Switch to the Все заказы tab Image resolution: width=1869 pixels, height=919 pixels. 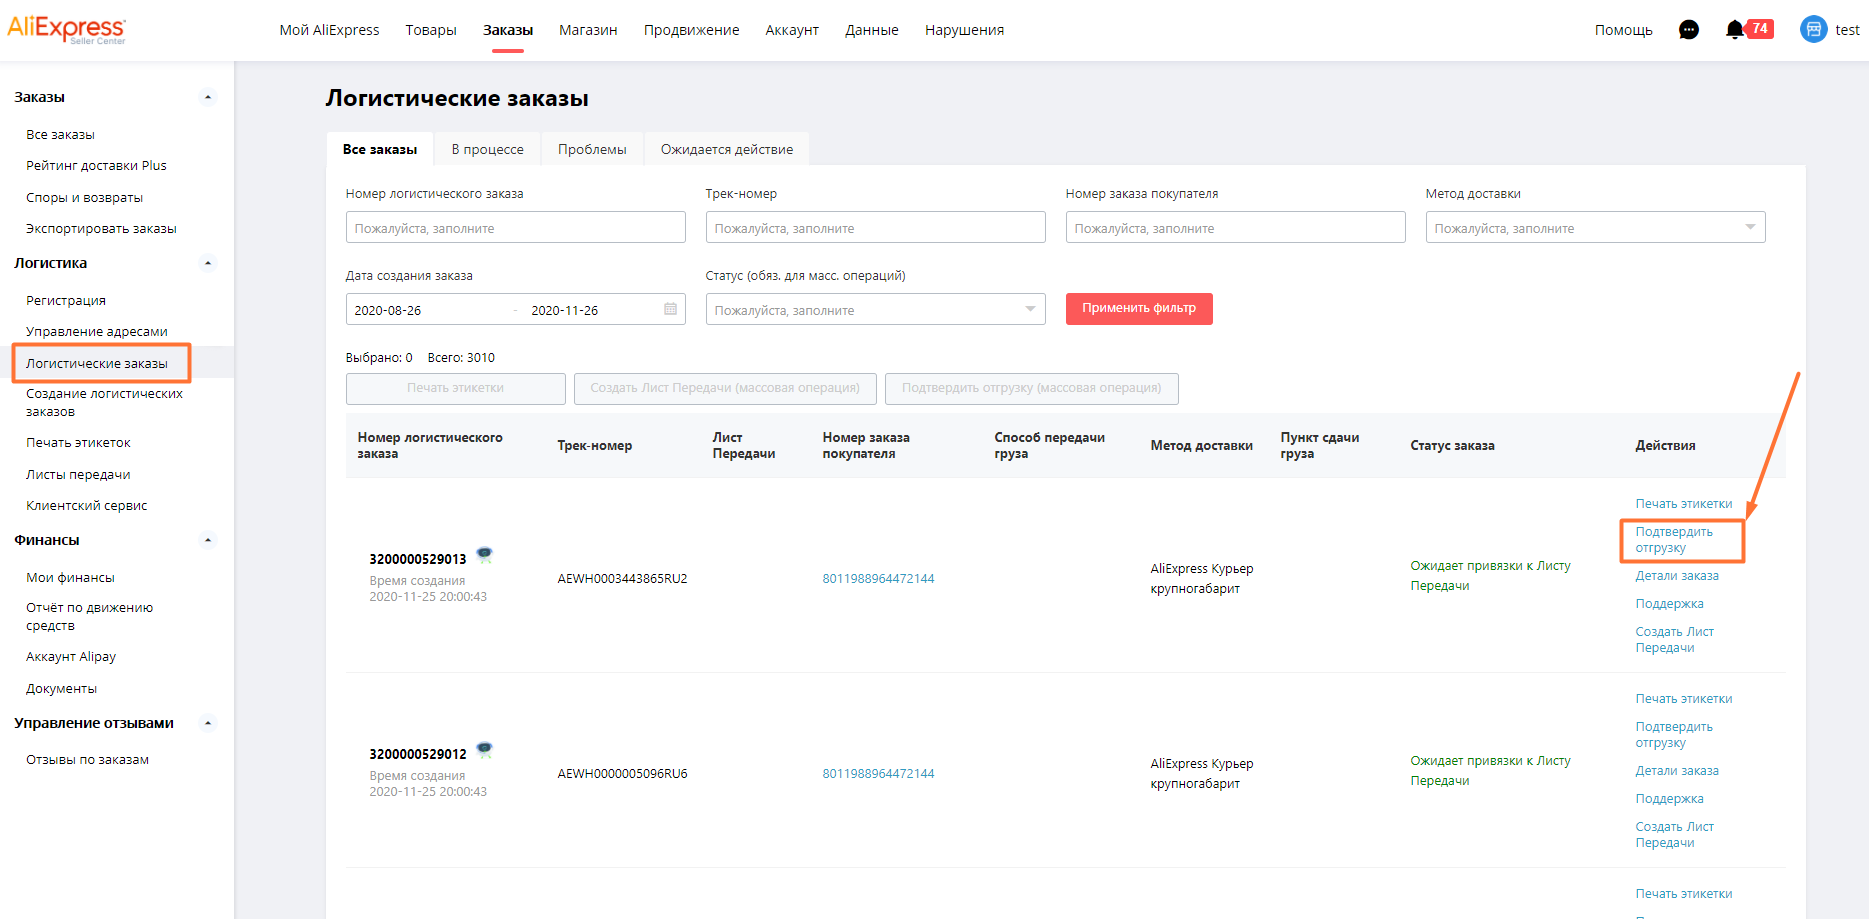(x=380, y=149)
